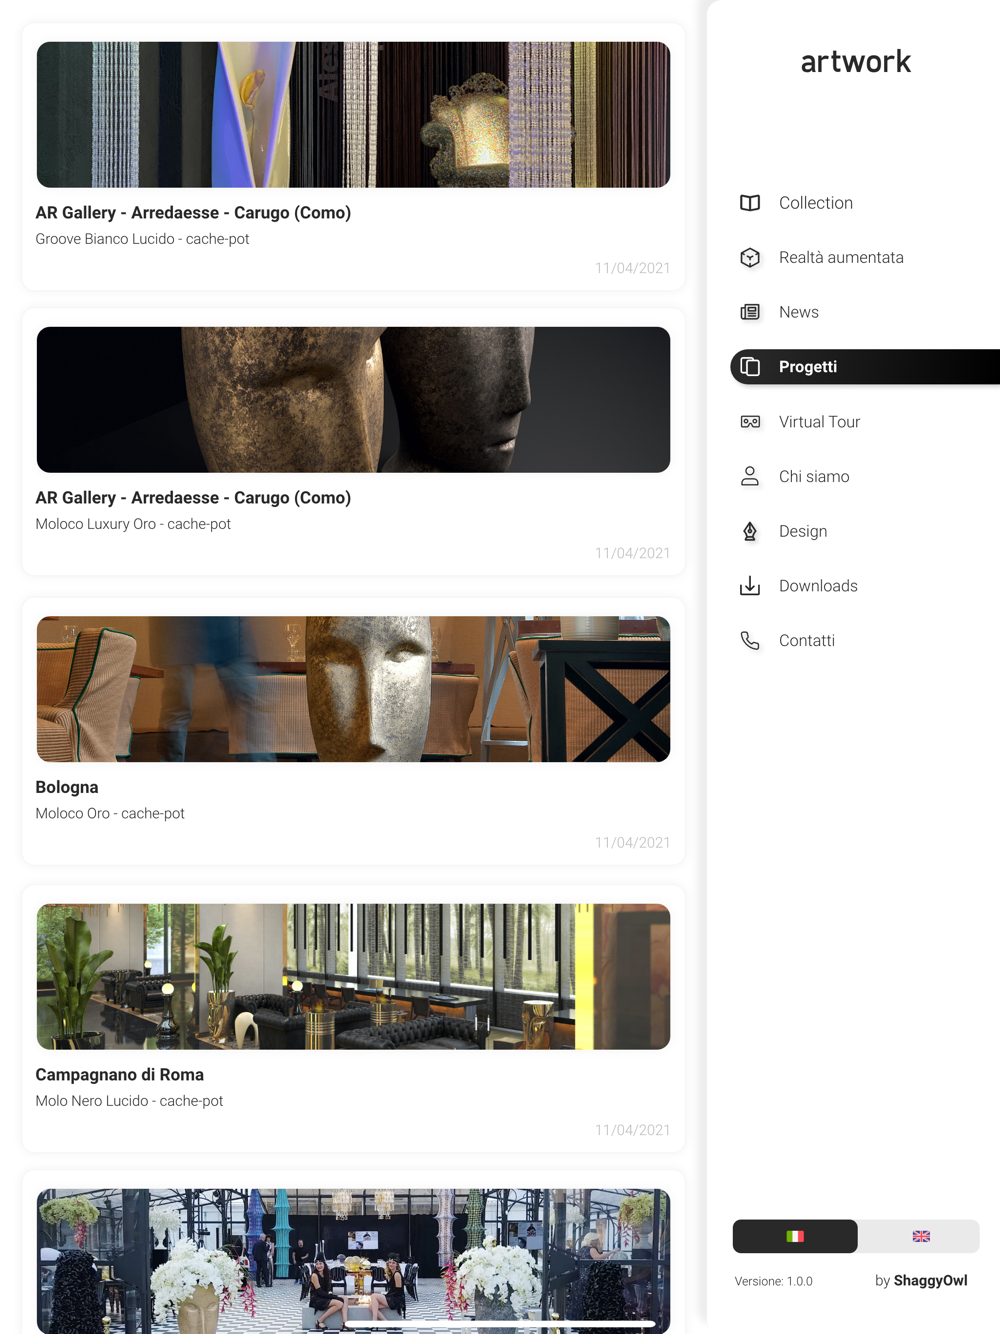This screenshot has width=1000, height=1334.
Task: Click the Chi siamo person icon
Action: coord(750,476)
